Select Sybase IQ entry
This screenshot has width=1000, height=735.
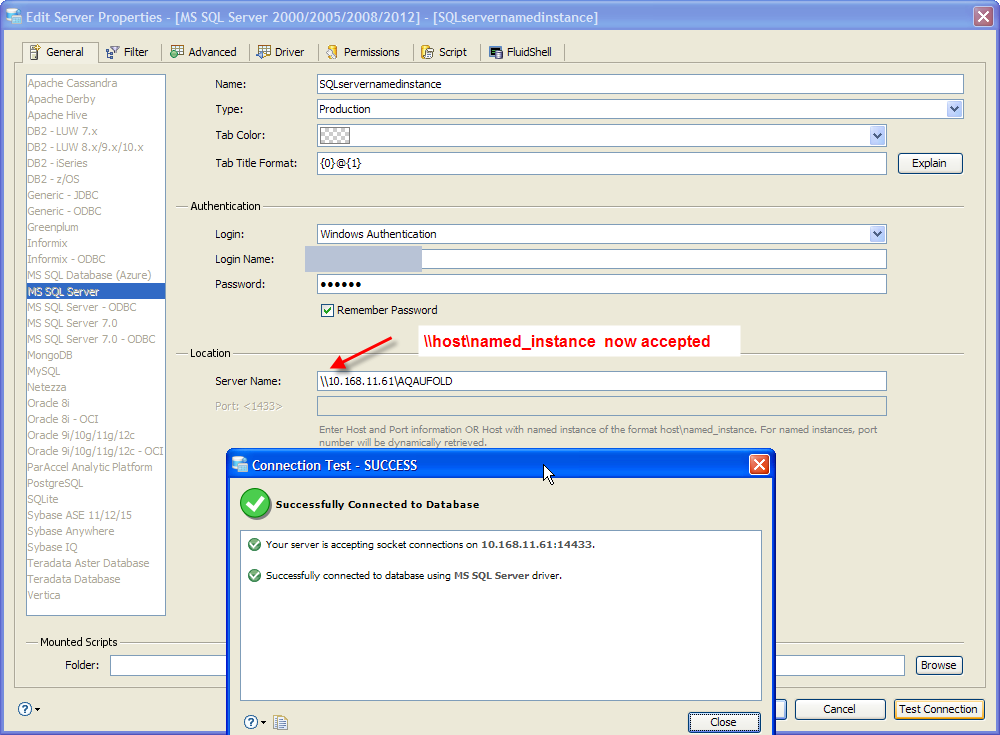52,547
